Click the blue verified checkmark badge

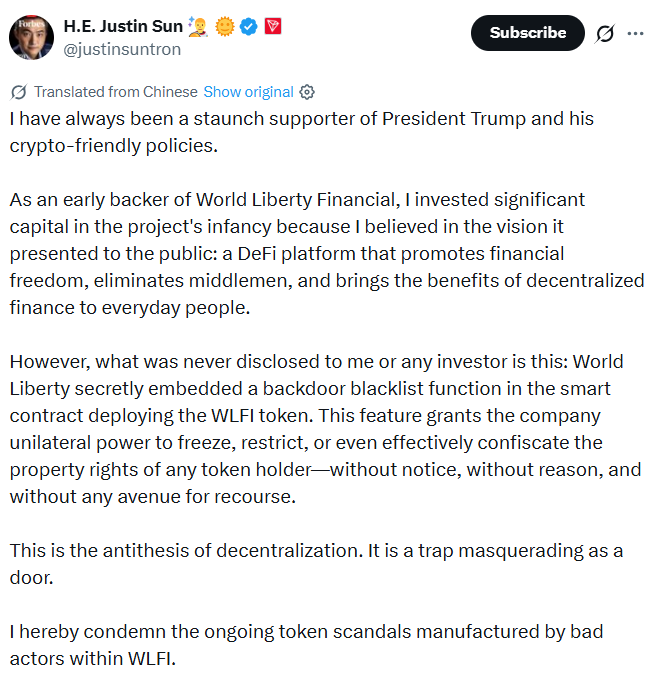247,25
